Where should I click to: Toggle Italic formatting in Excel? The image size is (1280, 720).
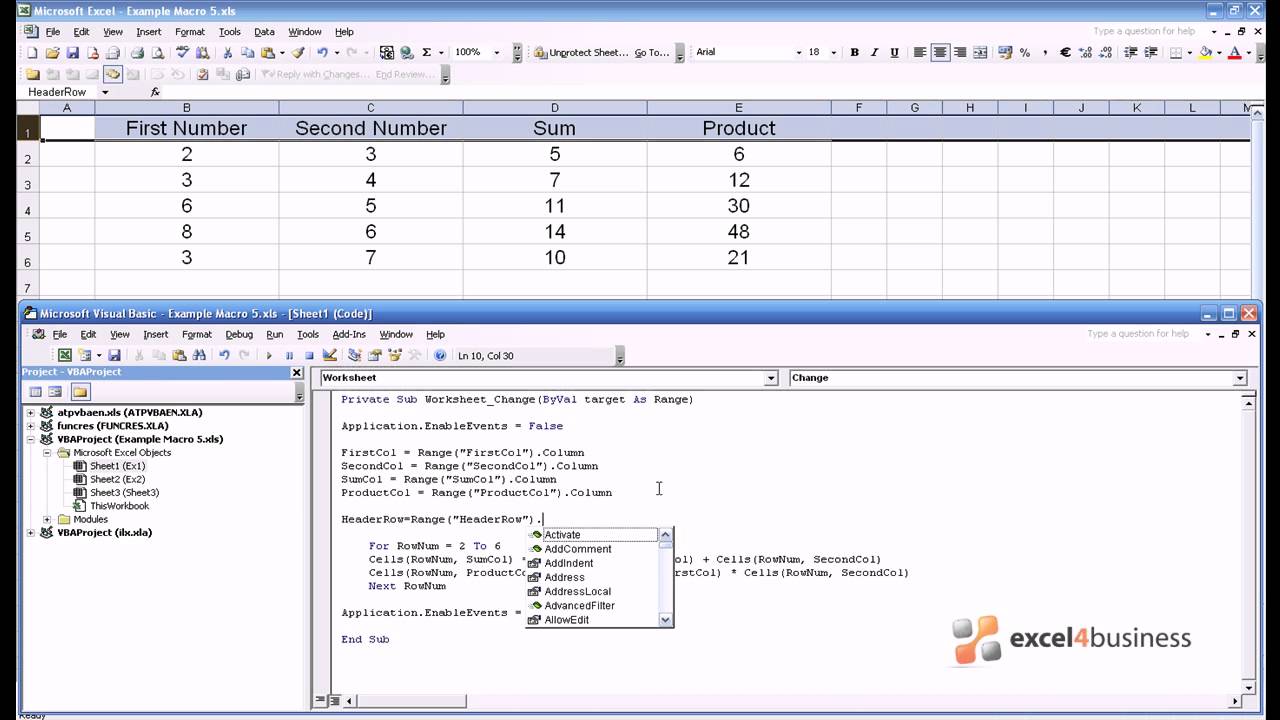[874, 52]
